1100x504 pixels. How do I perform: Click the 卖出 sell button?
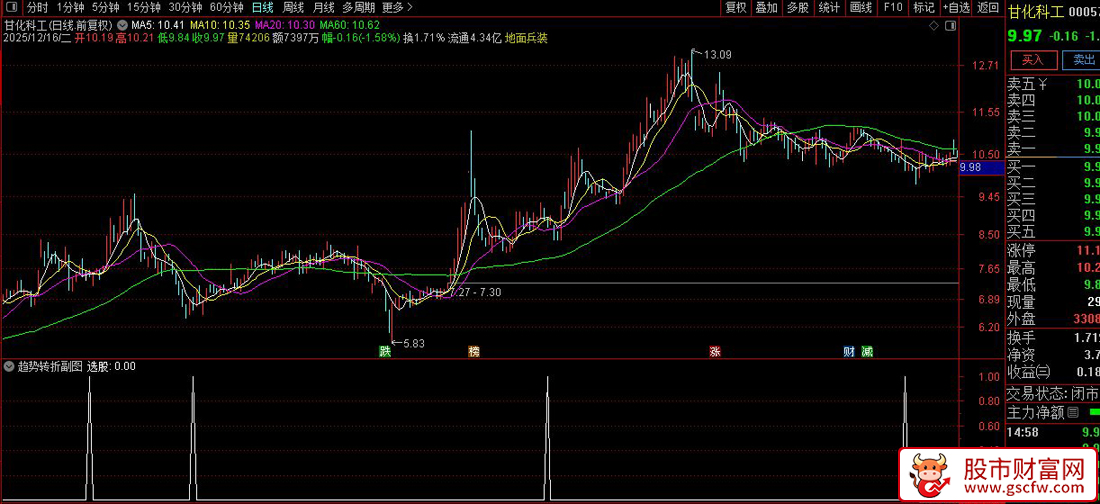pos(1081,59)
